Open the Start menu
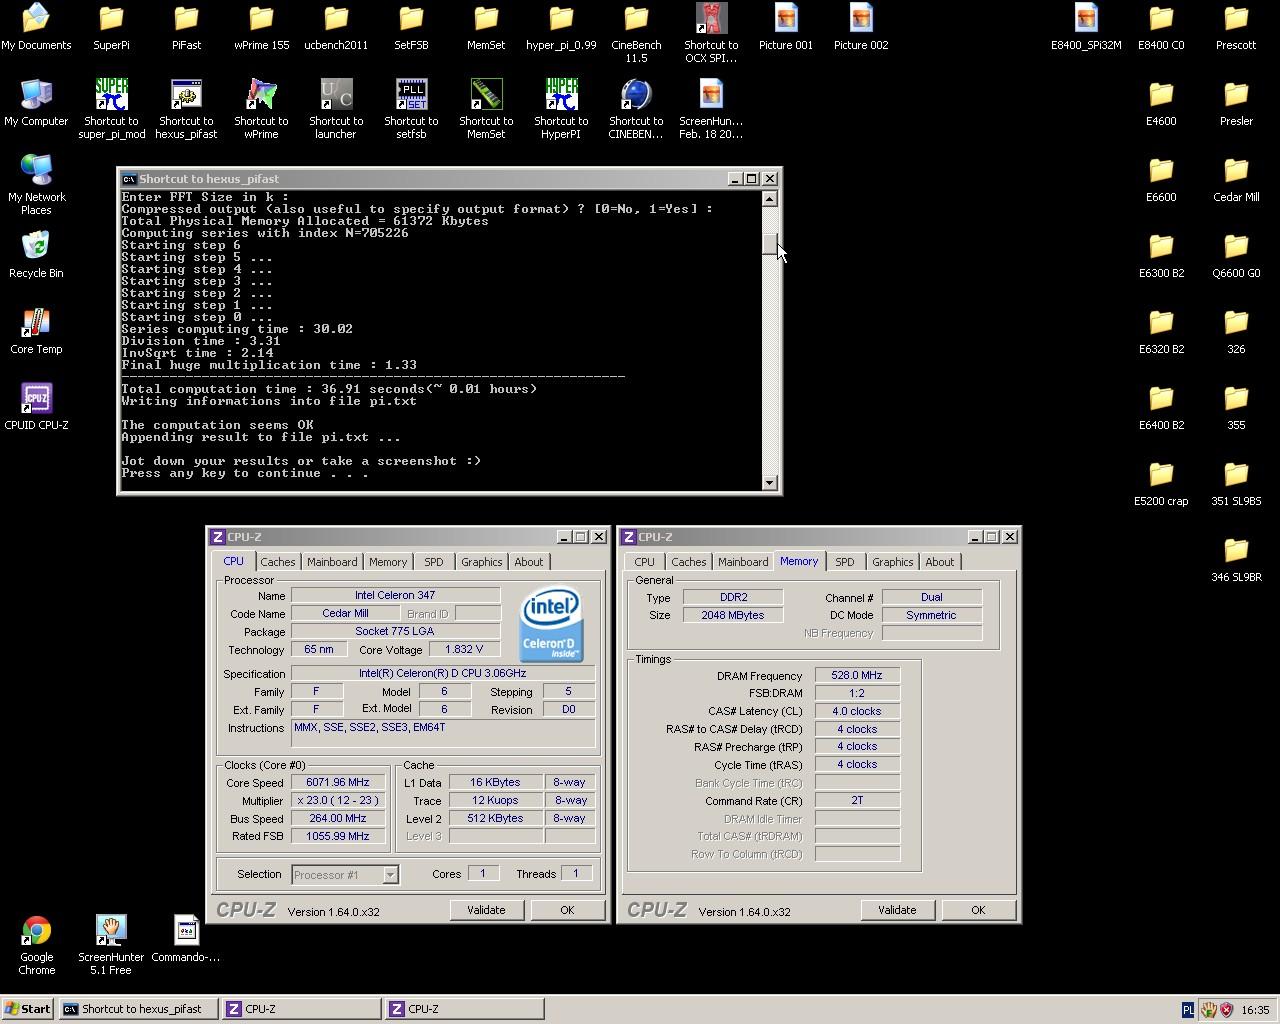1280x1024 pixels. (28, 1009)
